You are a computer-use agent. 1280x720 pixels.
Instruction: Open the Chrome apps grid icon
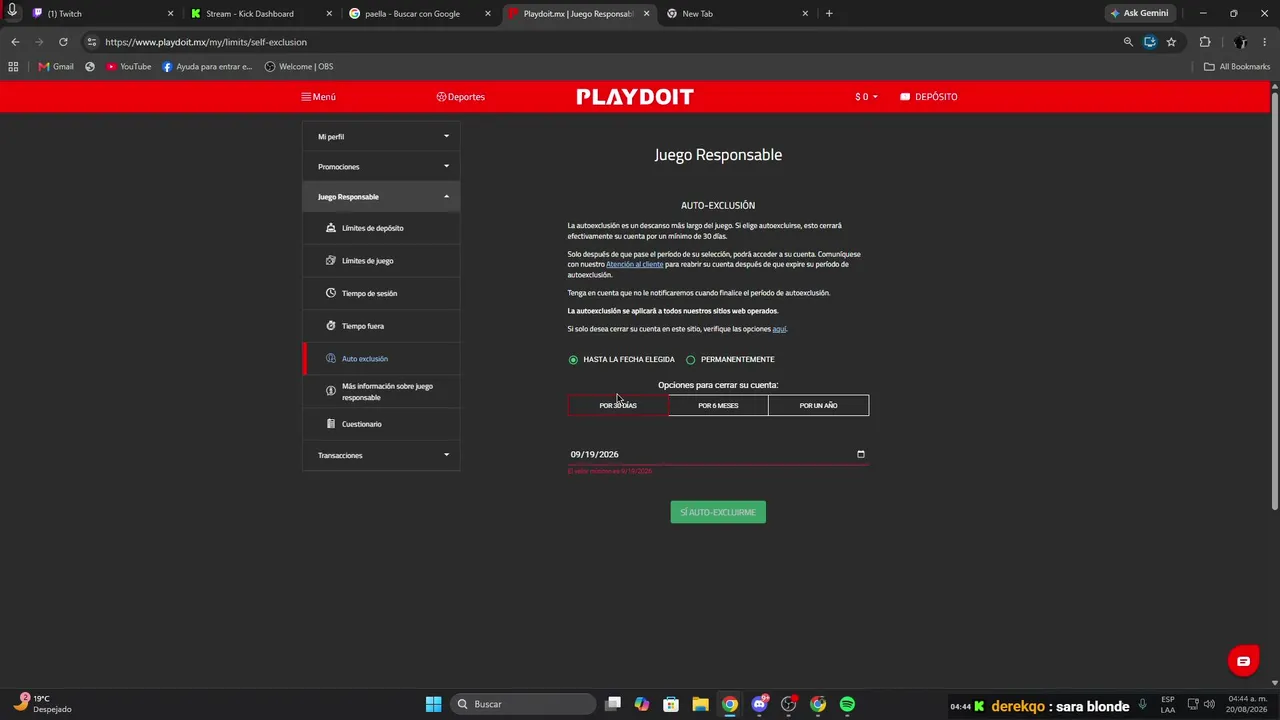pyautogui.click(x=13, y=67)
